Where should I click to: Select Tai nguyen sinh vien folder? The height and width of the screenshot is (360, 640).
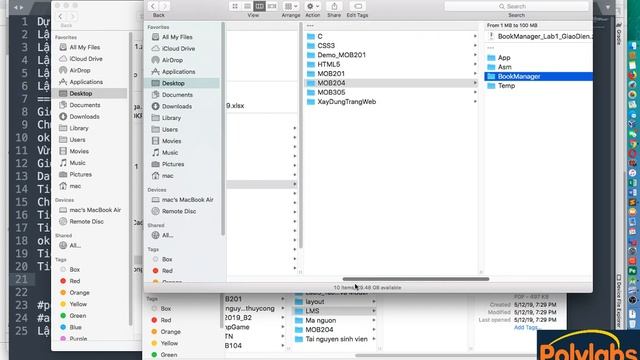coord(336,339)
